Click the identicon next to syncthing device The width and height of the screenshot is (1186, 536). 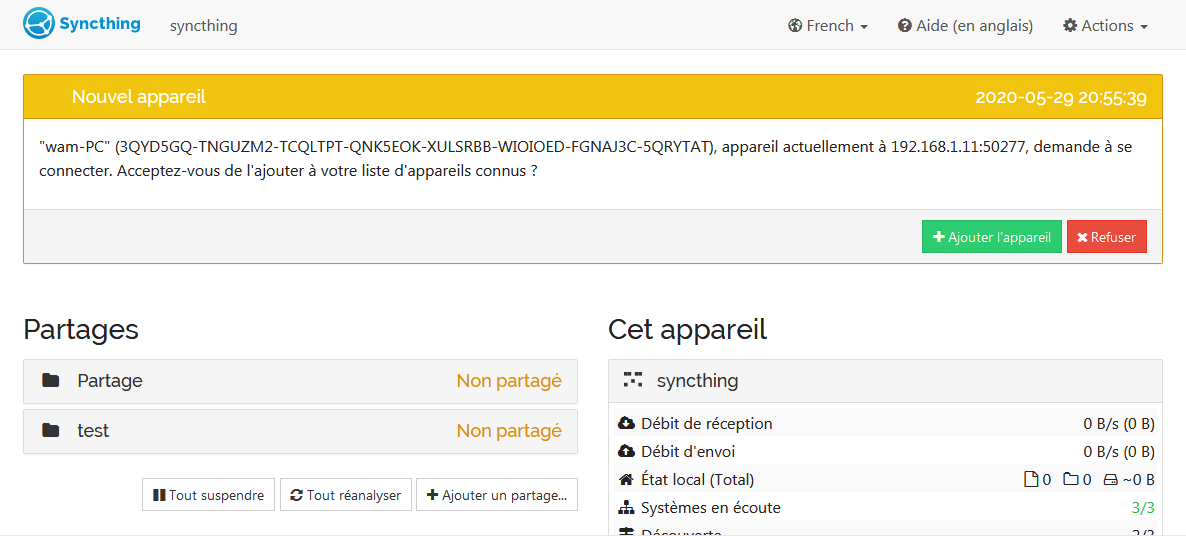click(632, 380)
